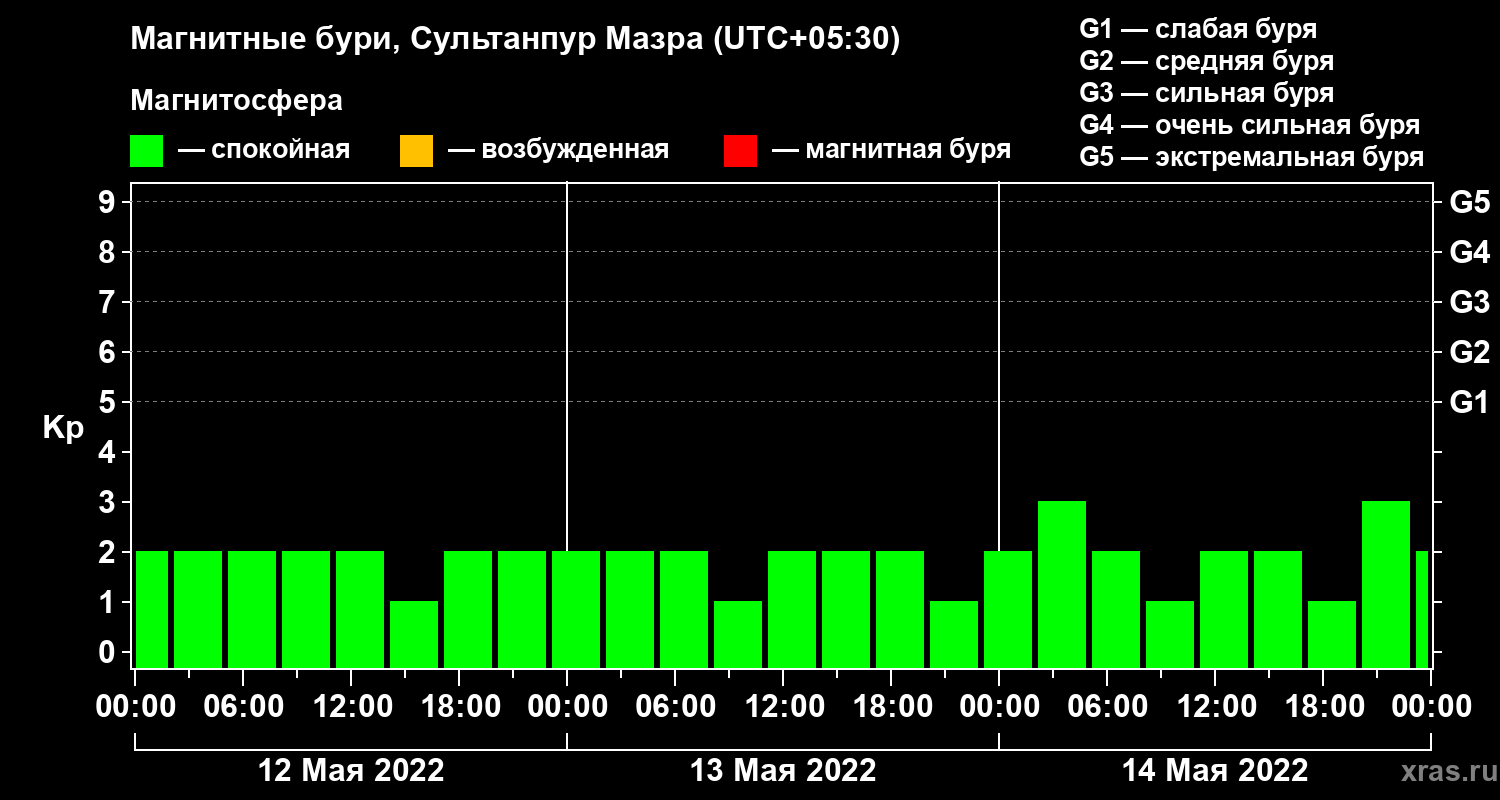Click the Kp 1 bar after 18:00 on 14 May

tap(1332, 634)
